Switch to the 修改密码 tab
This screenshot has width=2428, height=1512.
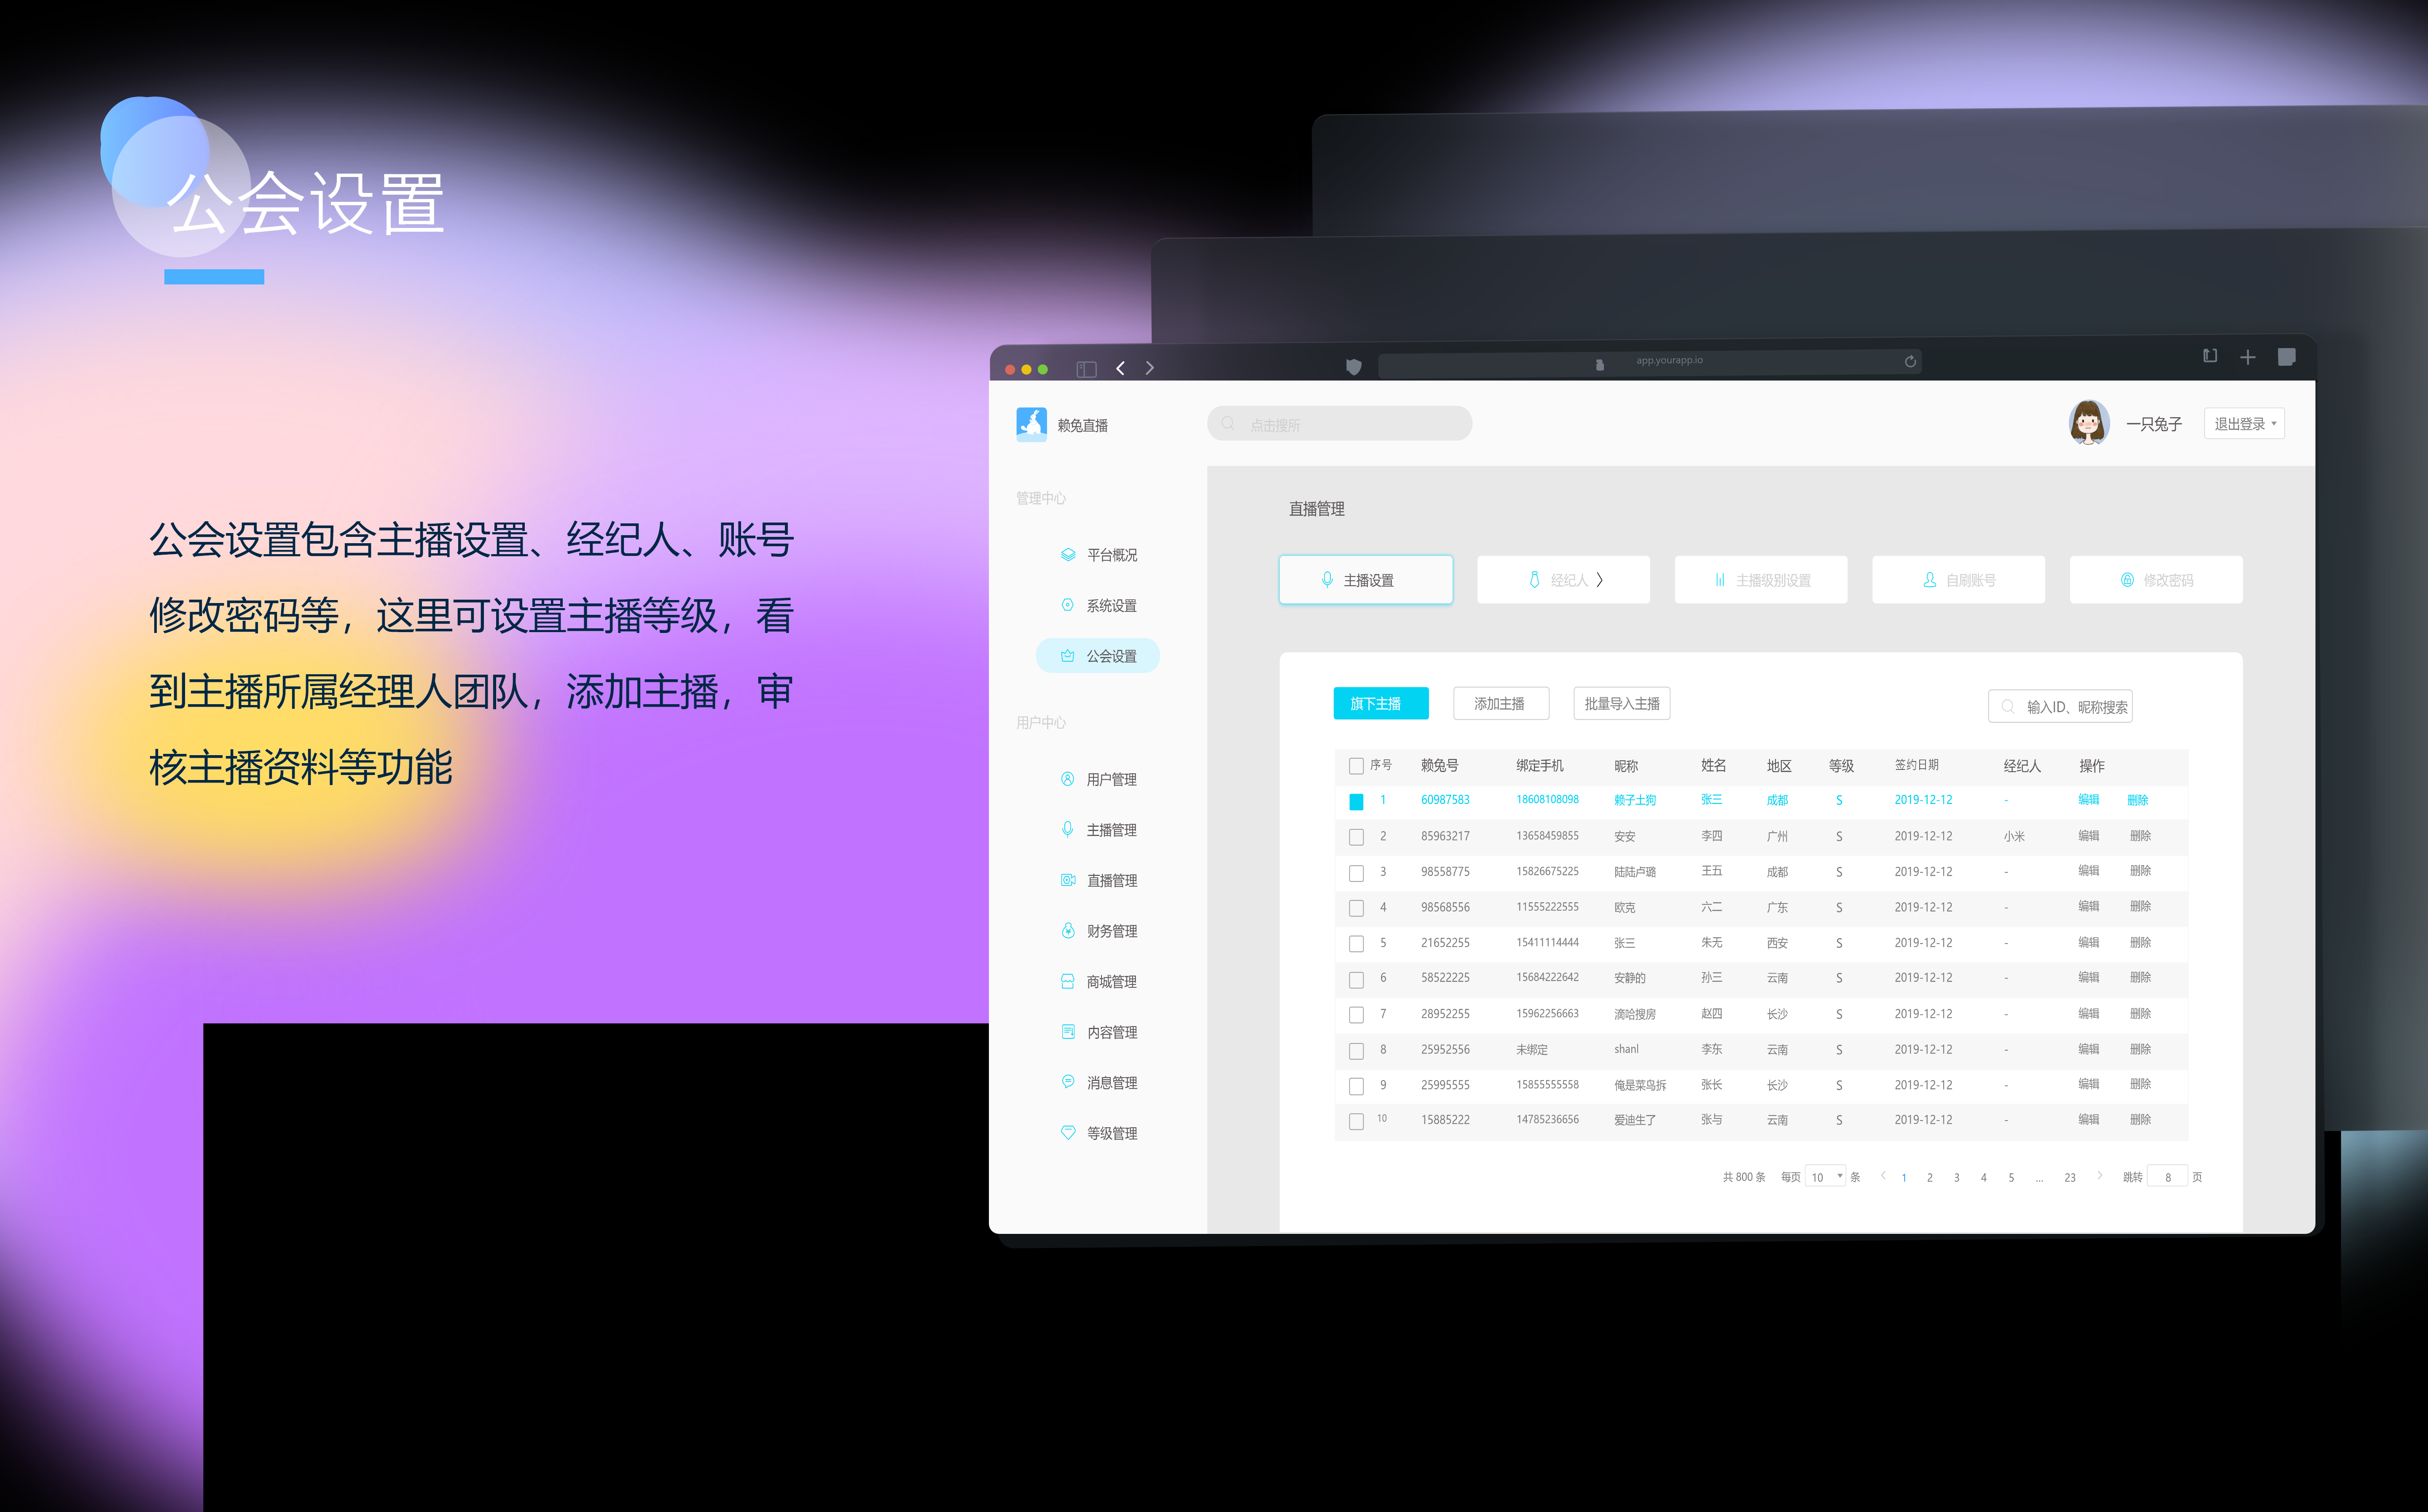(x=2156, y=579)
